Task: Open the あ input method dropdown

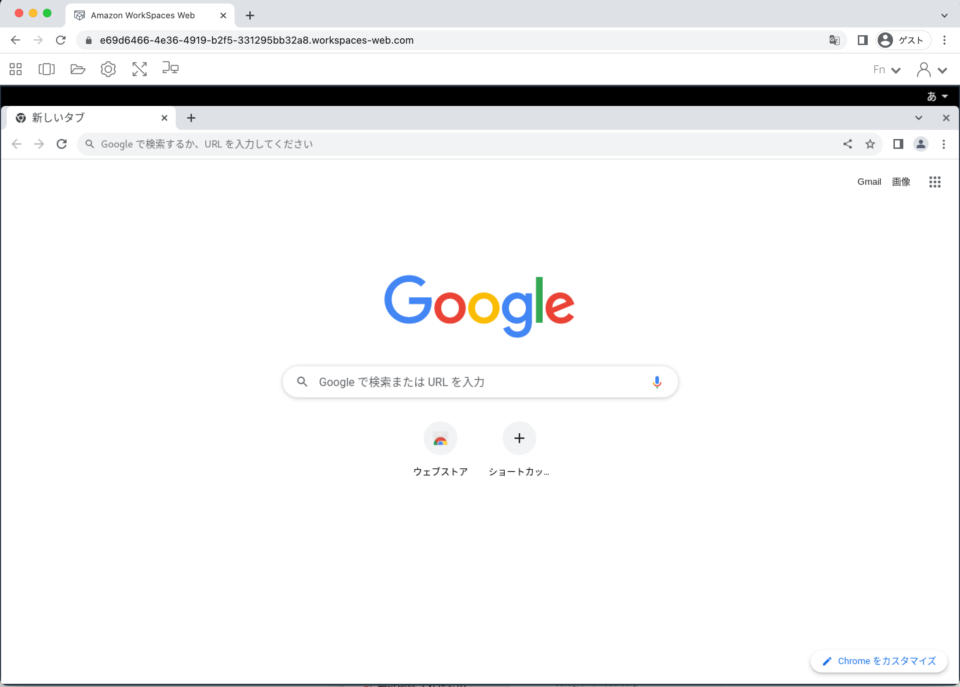Action: click(x=937, y=96)
